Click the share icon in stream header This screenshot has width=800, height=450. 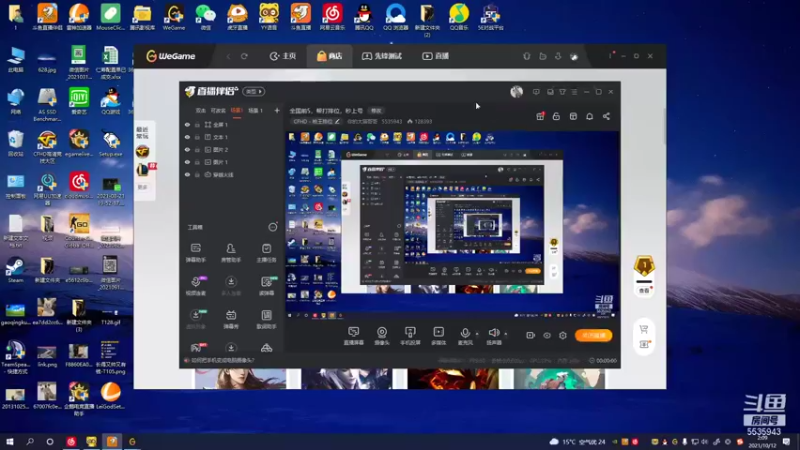(606, 116)
